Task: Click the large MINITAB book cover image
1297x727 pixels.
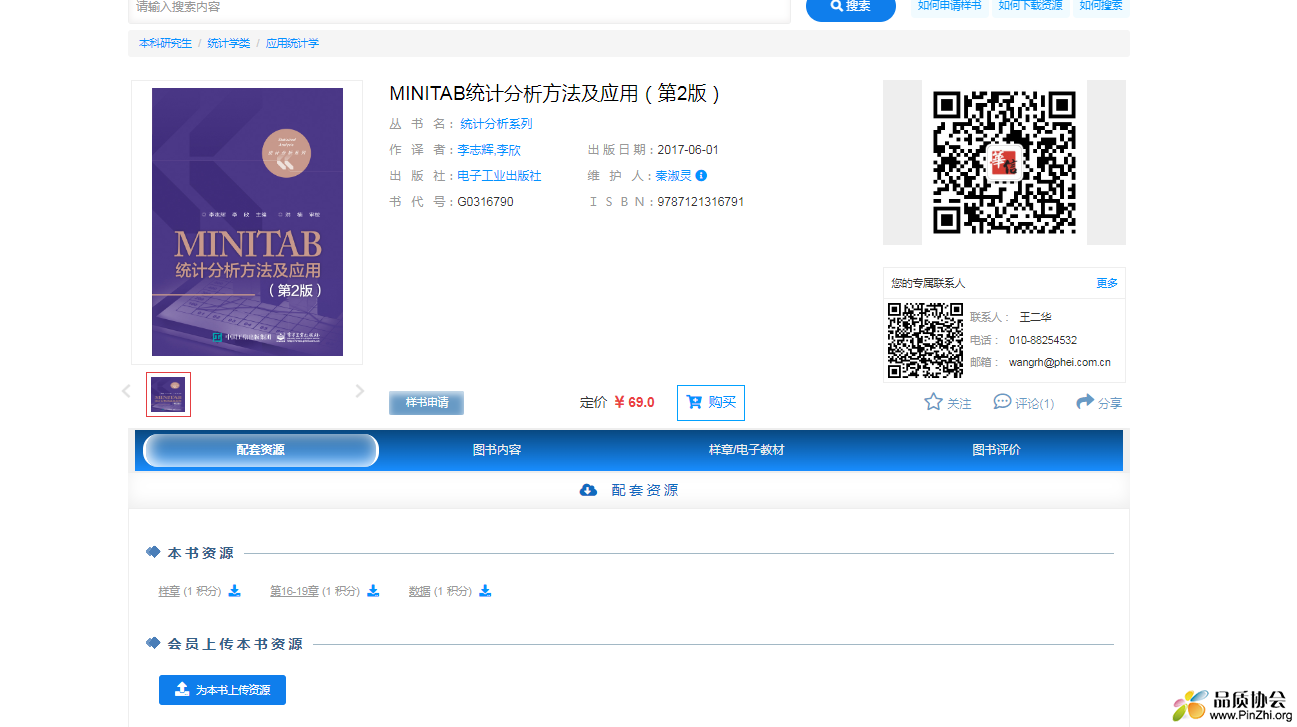Action: [x=247, y=222]
